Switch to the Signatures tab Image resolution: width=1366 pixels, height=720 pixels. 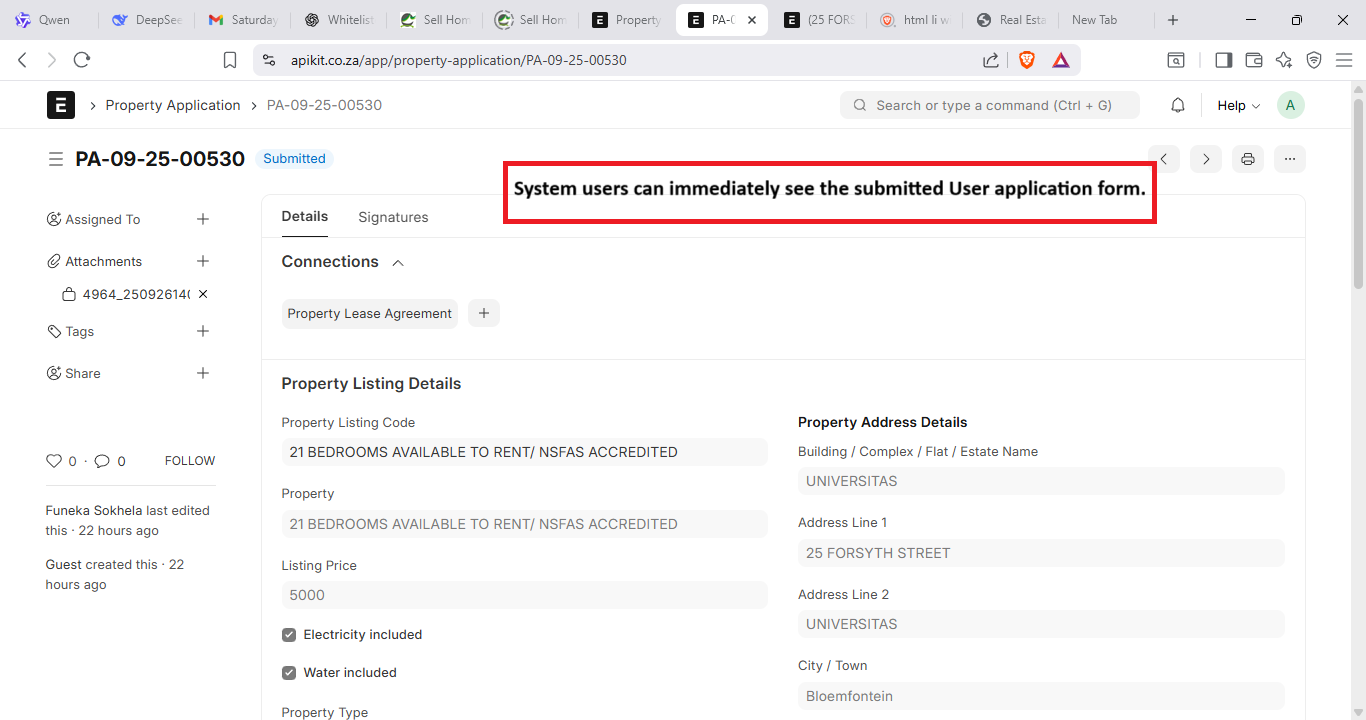393,217
